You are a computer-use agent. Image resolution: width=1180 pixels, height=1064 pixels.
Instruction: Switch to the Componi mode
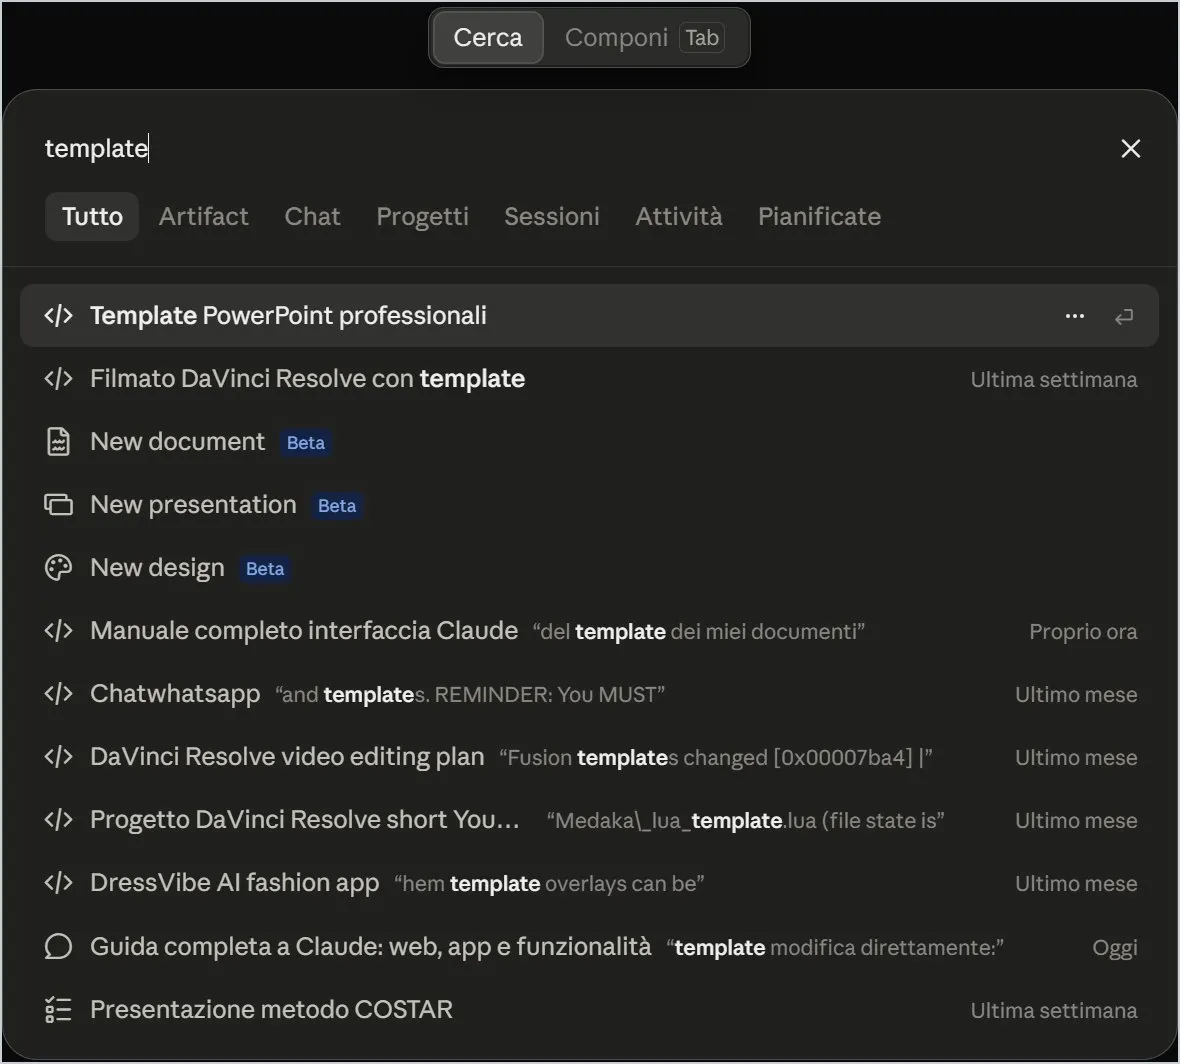click(645, 38)
